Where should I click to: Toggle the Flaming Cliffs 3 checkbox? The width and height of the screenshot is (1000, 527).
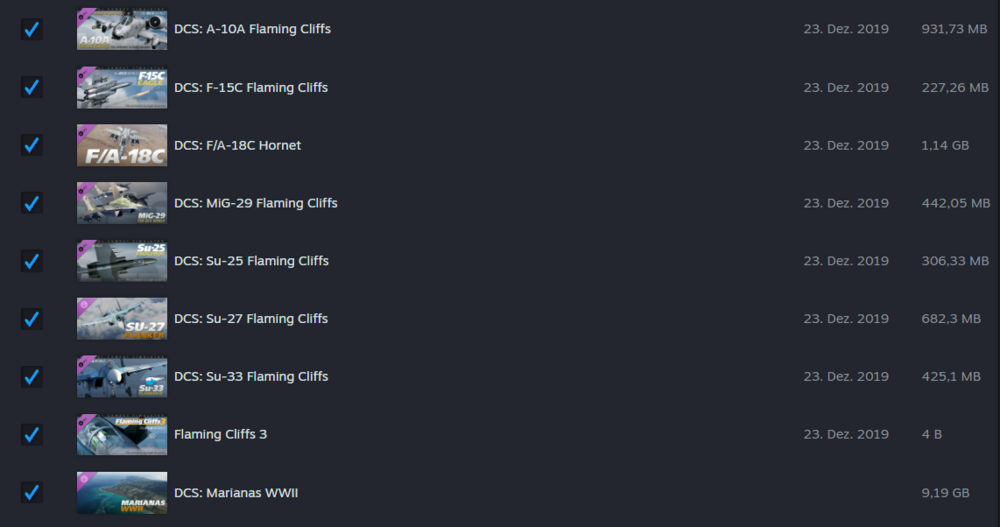[x=32, y=435]
